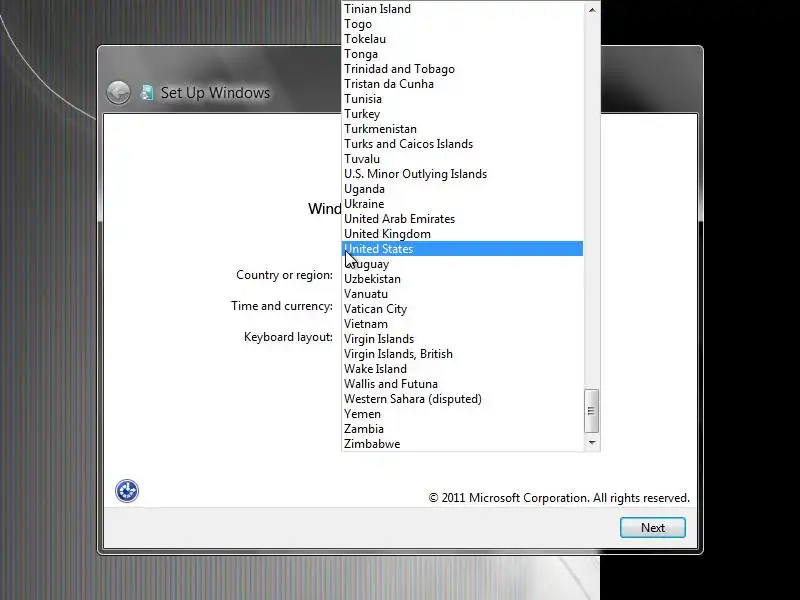Pick Trinidad and Tobago
This screenshot has width=800, height=600.
coord(462,69)
